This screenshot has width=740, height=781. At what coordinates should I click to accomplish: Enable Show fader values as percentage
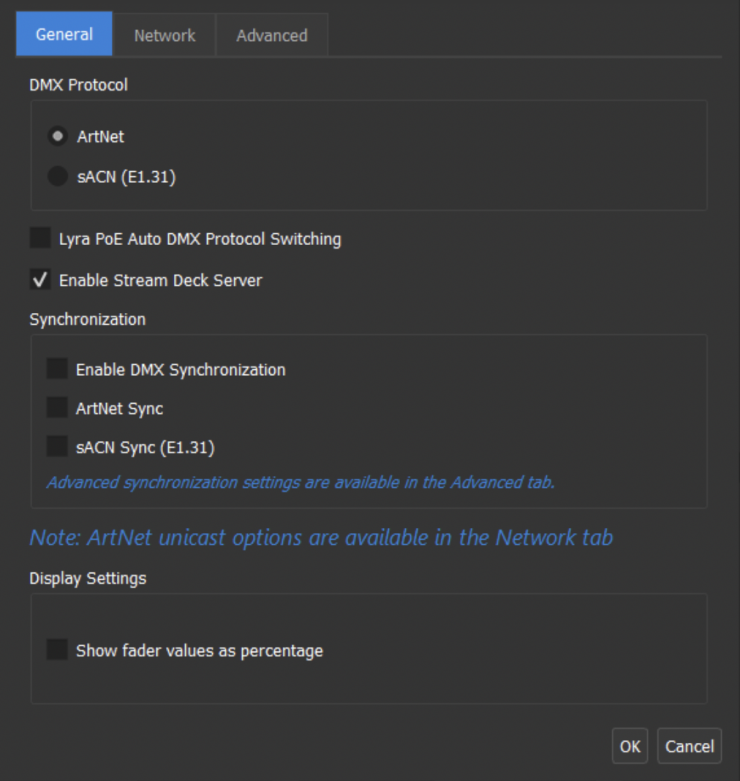click(57, 650)
